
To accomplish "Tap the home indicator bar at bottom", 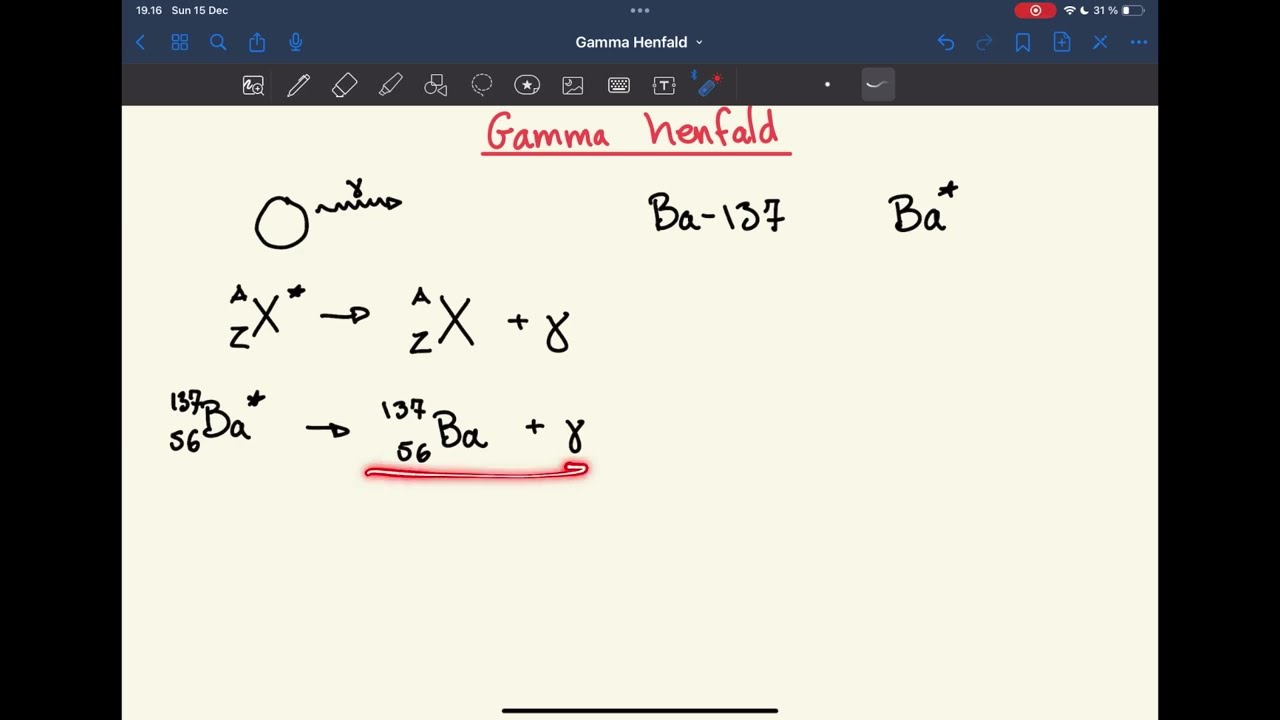I will point(640,710).
